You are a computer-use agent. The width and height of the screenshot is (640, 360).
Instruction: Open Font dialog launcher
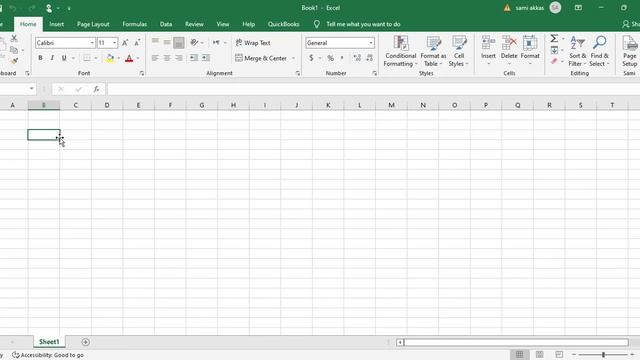coord(142,73)
